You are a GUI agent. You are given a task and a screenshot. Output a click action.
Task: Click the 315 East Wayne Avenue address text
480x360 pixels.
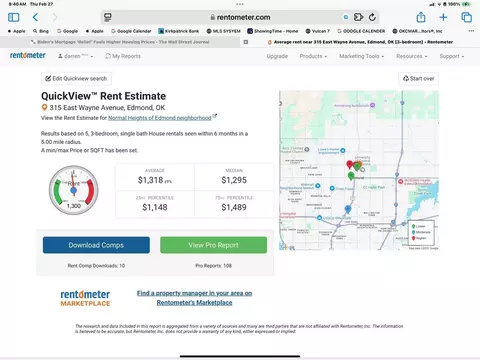coord(107,108)
